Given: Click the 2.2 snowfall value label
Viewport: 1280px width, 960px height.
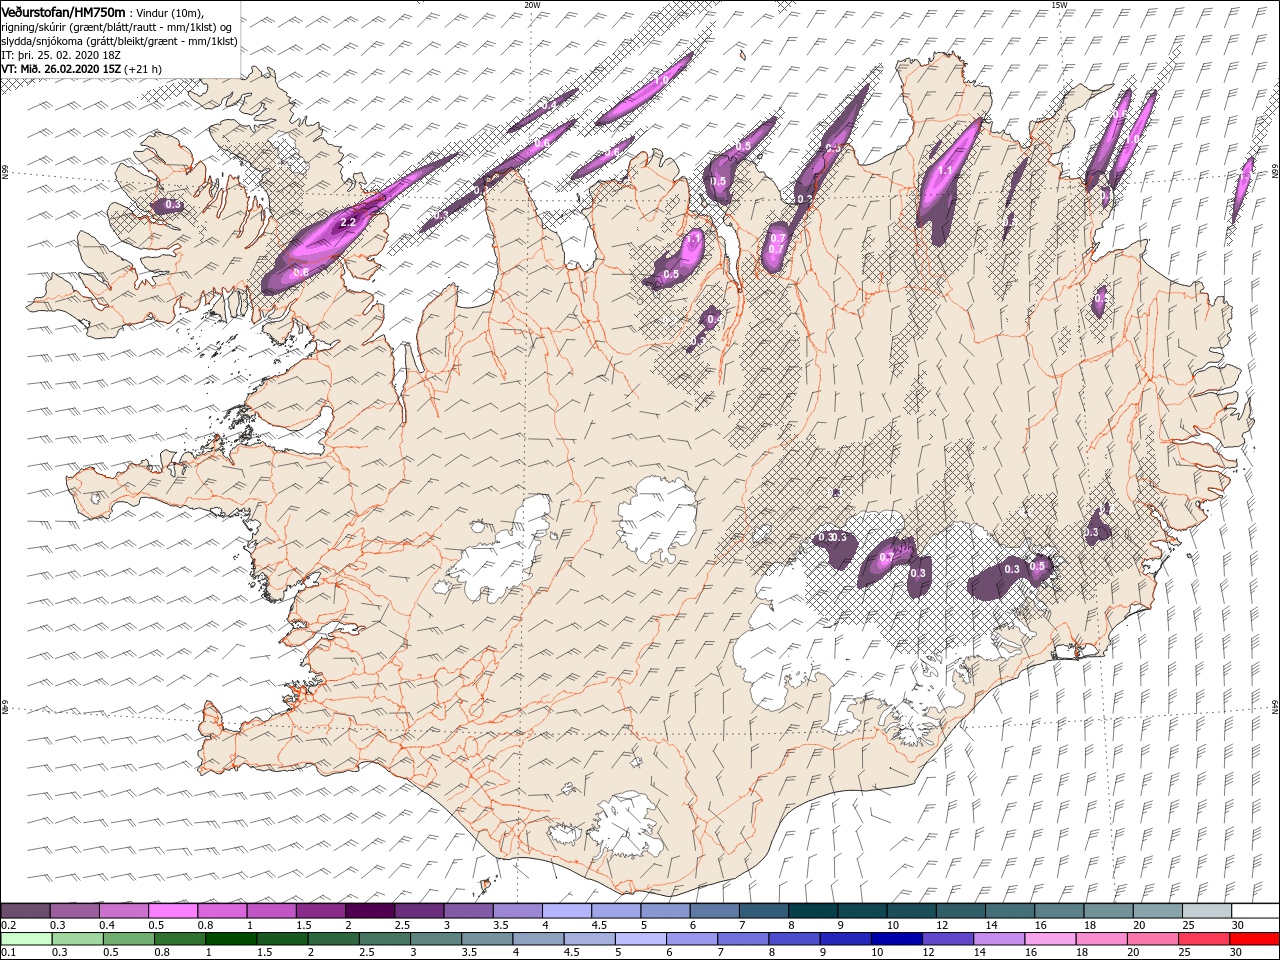Looking at the screenshot, I should tap(349, 222).
